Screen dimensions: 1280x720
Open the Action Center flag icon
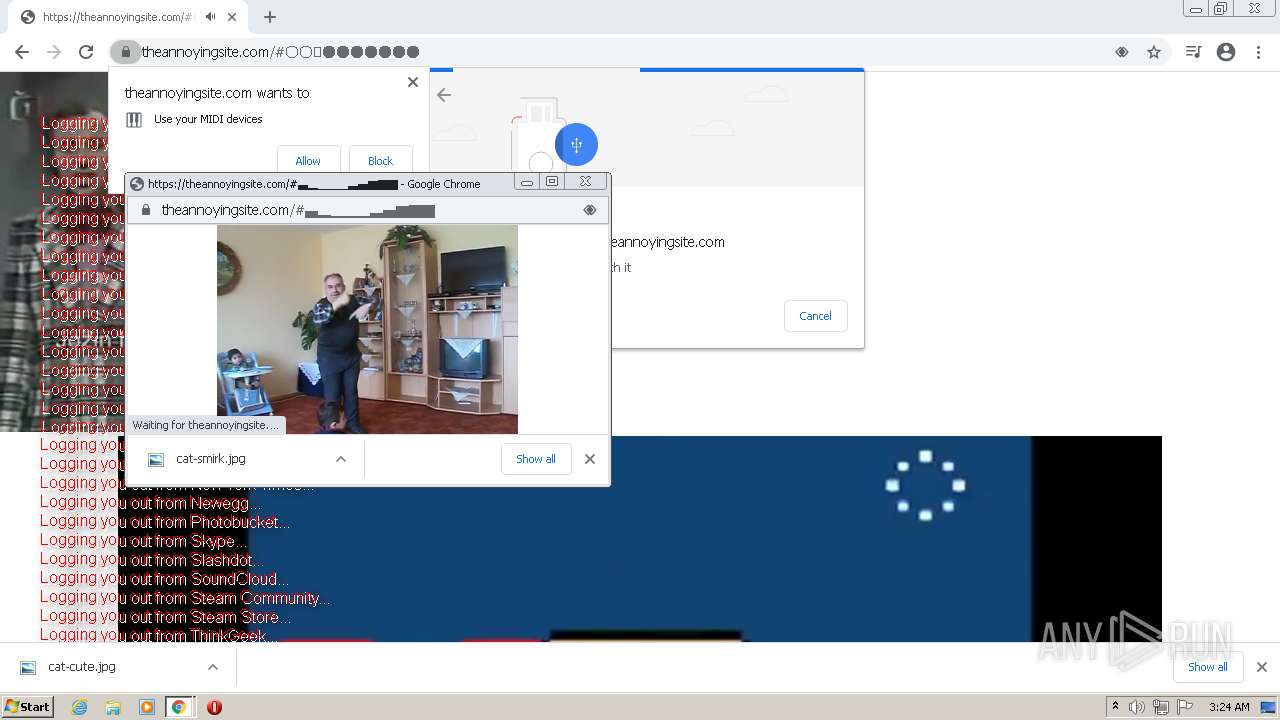pos(1185,707)
